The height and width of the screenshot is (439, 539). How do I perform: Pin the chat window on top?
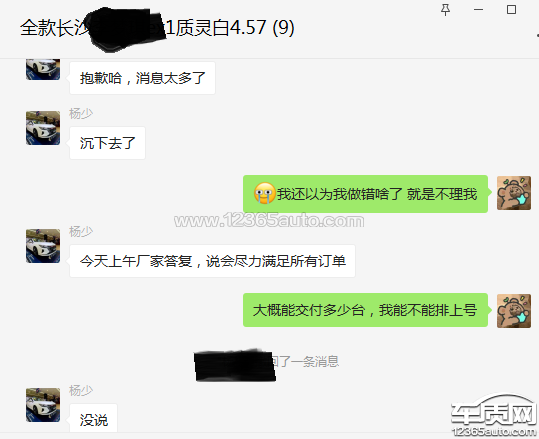pos(446,10)
